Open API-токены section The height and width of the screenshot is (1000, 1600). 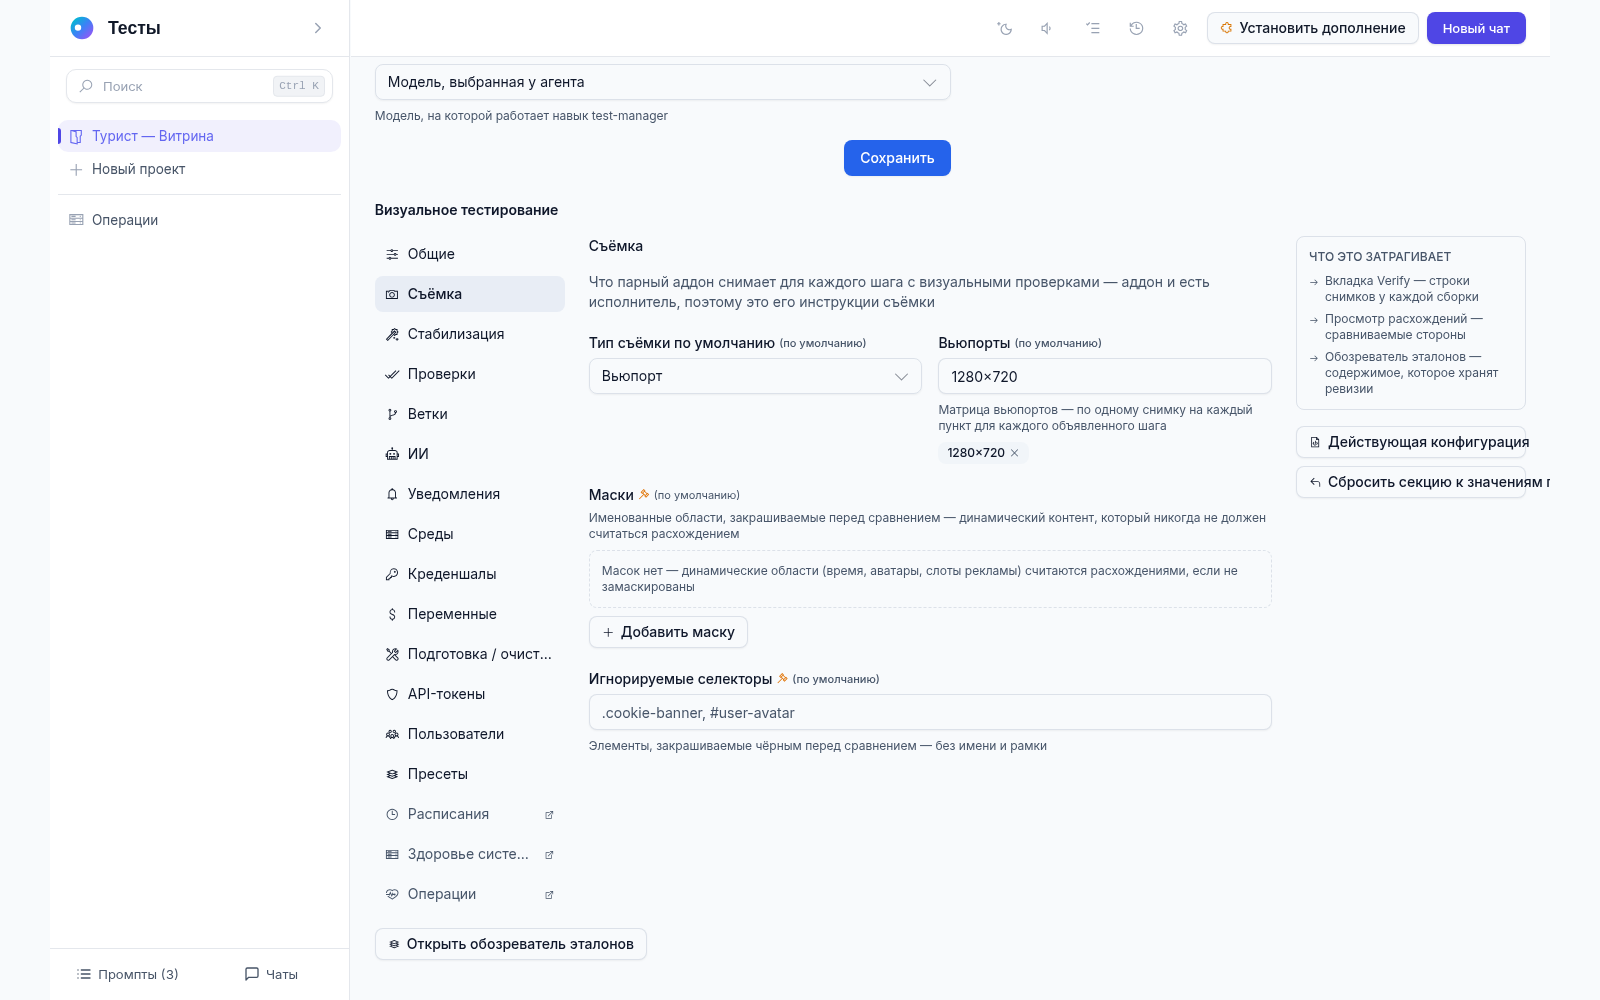pyautogui.click(x=470, y=694)
